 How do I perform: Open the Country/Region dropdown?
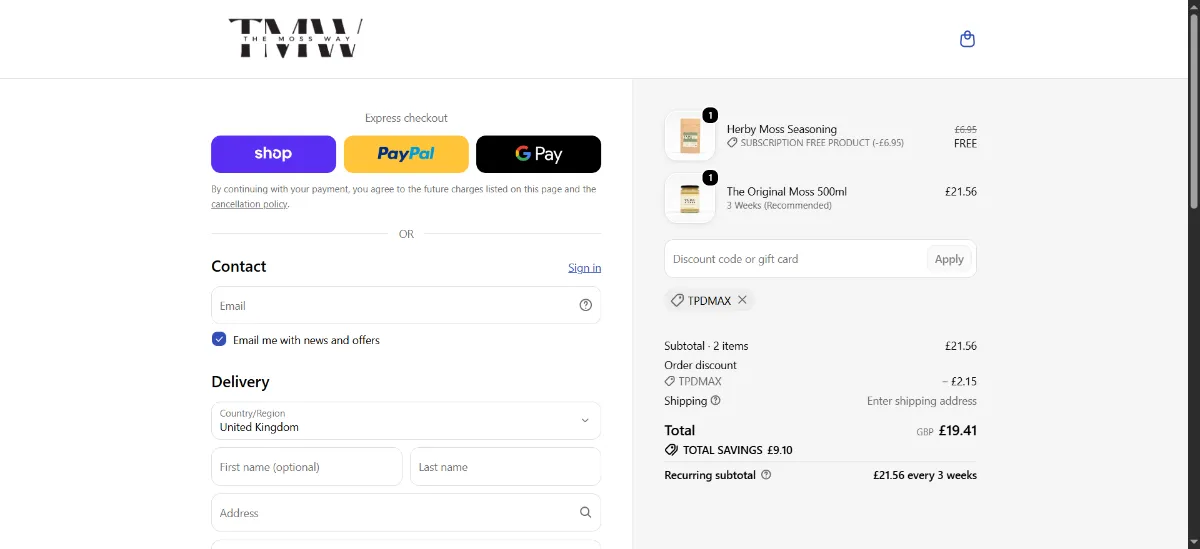pos(406,421)
